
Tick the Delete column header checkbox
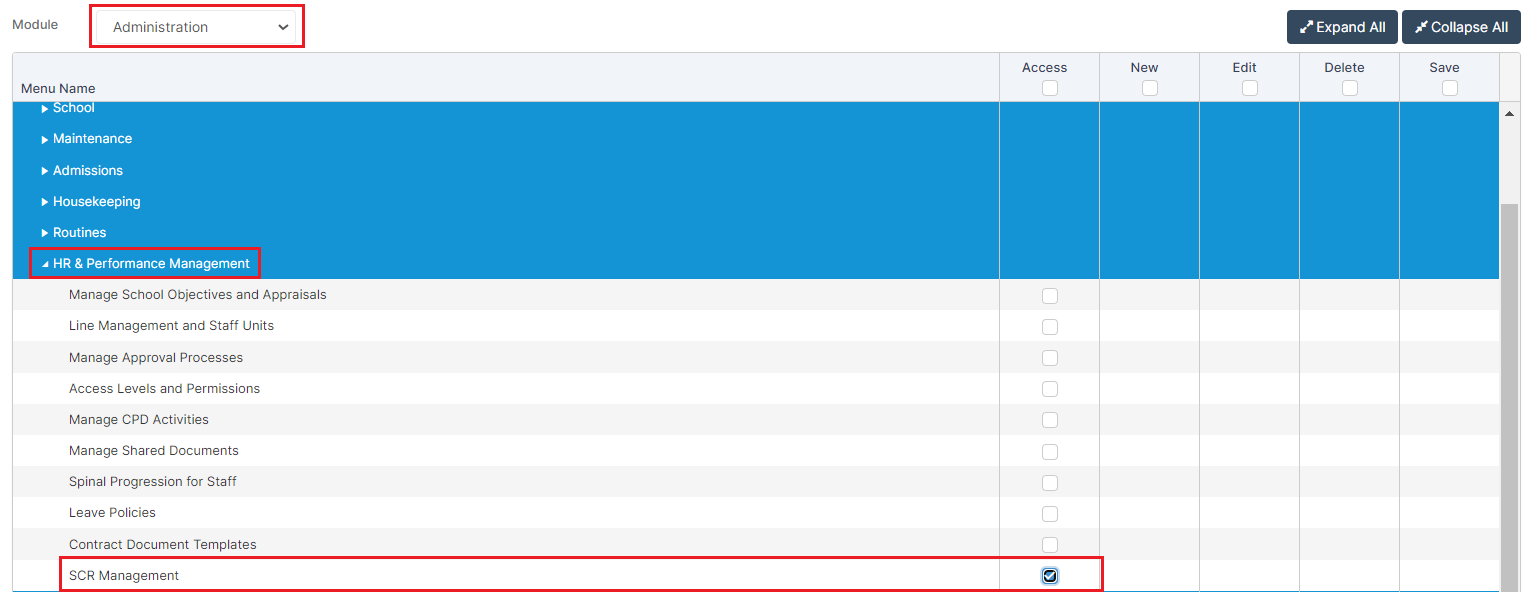point(1349,88)
